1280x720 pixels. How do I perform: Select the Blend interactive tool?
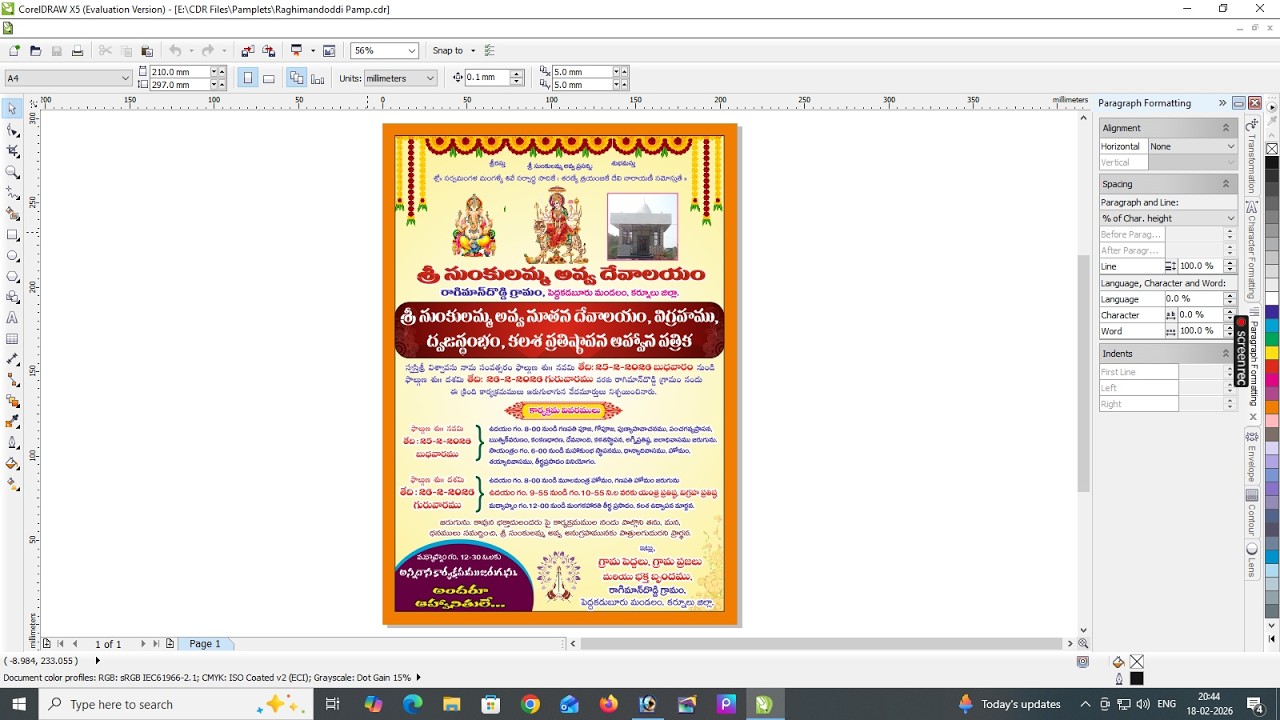click(x=12, y=401)
